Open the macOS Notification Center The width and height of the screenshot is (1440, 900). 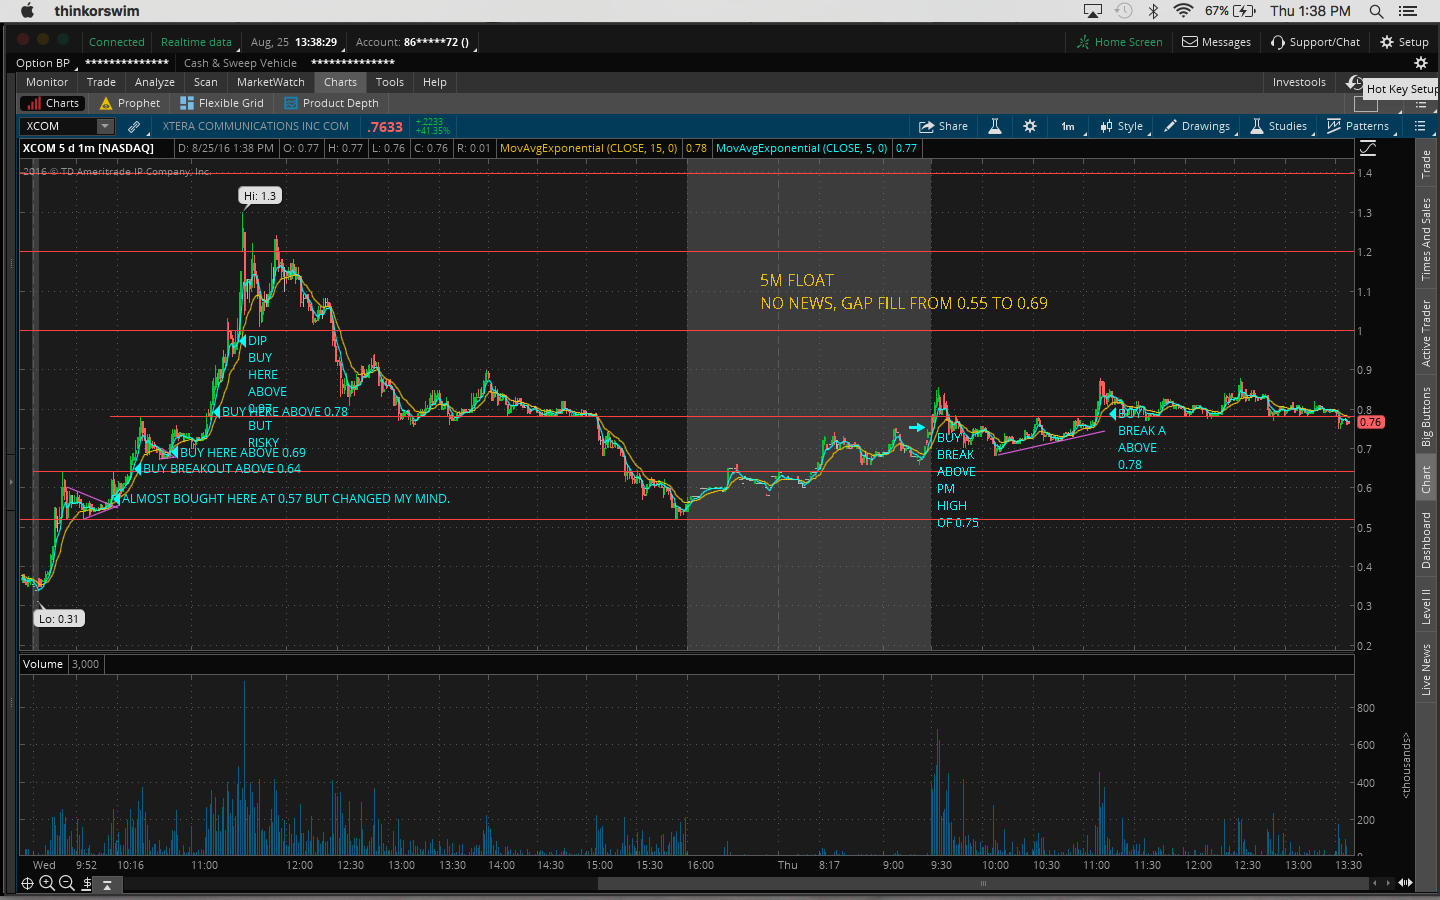tap(1408, 11)
